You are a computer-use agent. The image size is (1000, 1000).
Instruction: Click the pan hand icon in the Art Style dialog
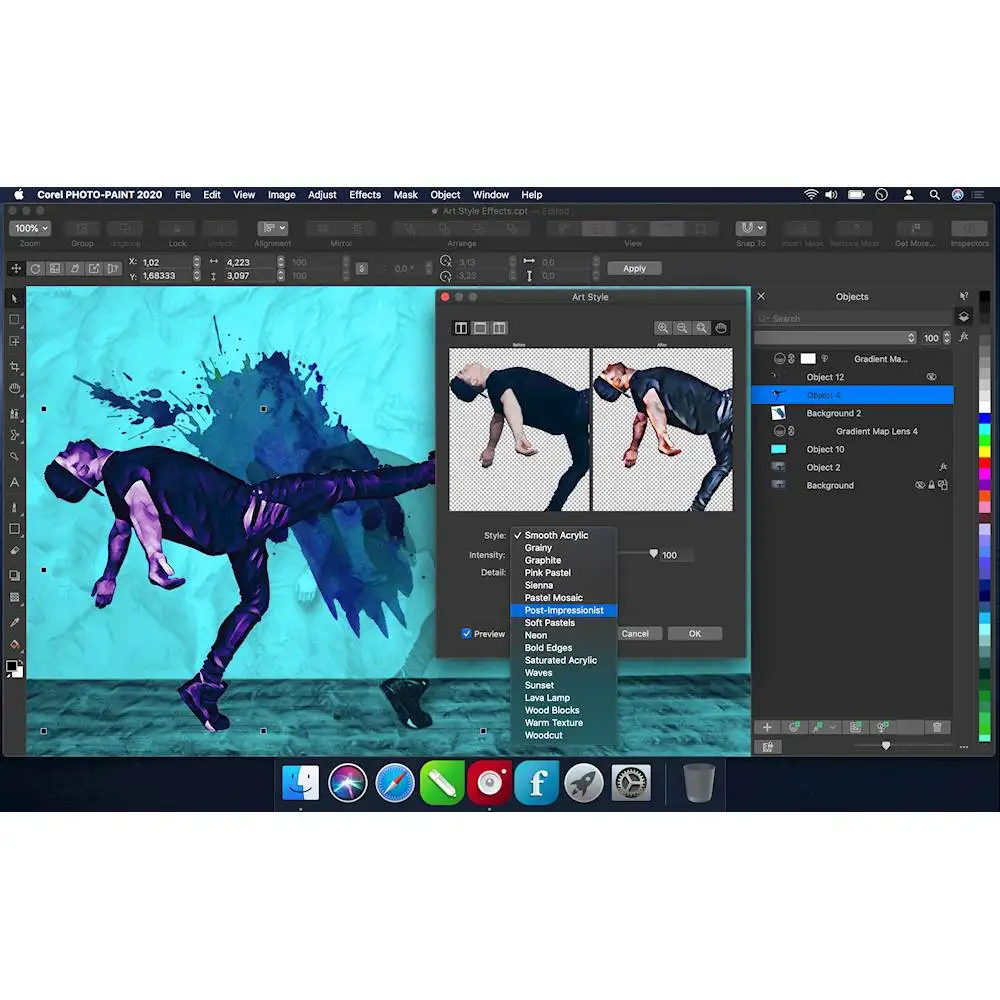[x=722, y=329]
